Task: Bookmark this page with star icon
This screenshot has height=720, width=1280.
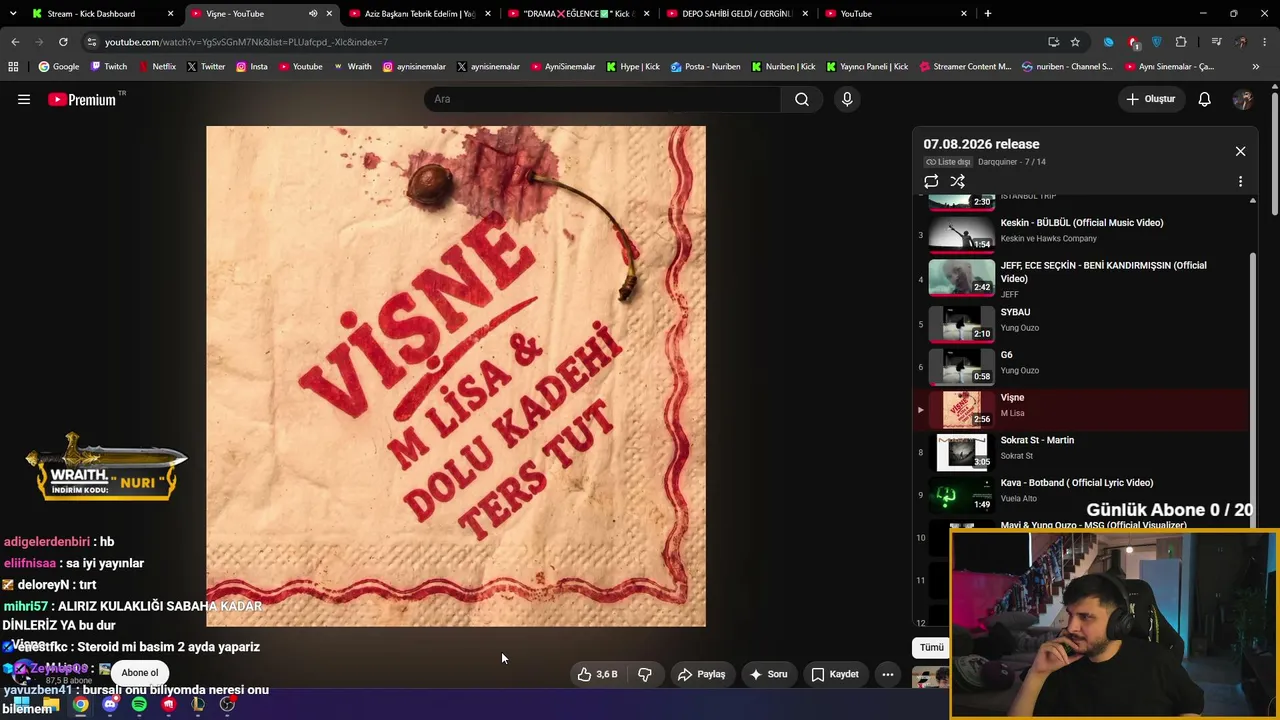Action: (x=1075, y=42)
